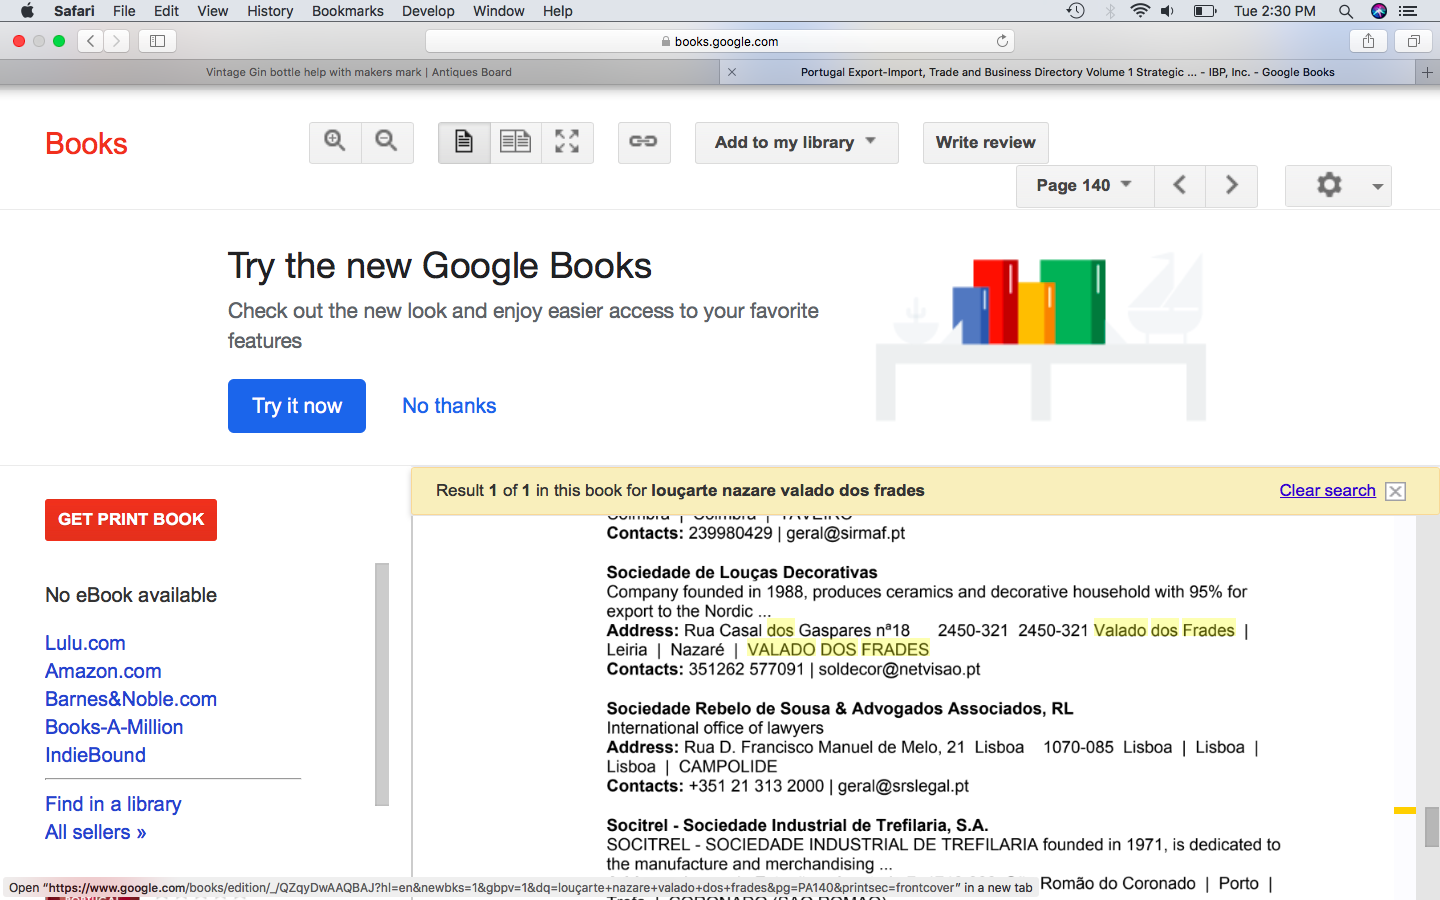Click the page scrollbar thumb
Image resolution: width=1440 pixels, height=900 pixels.
coord(1432,827)
